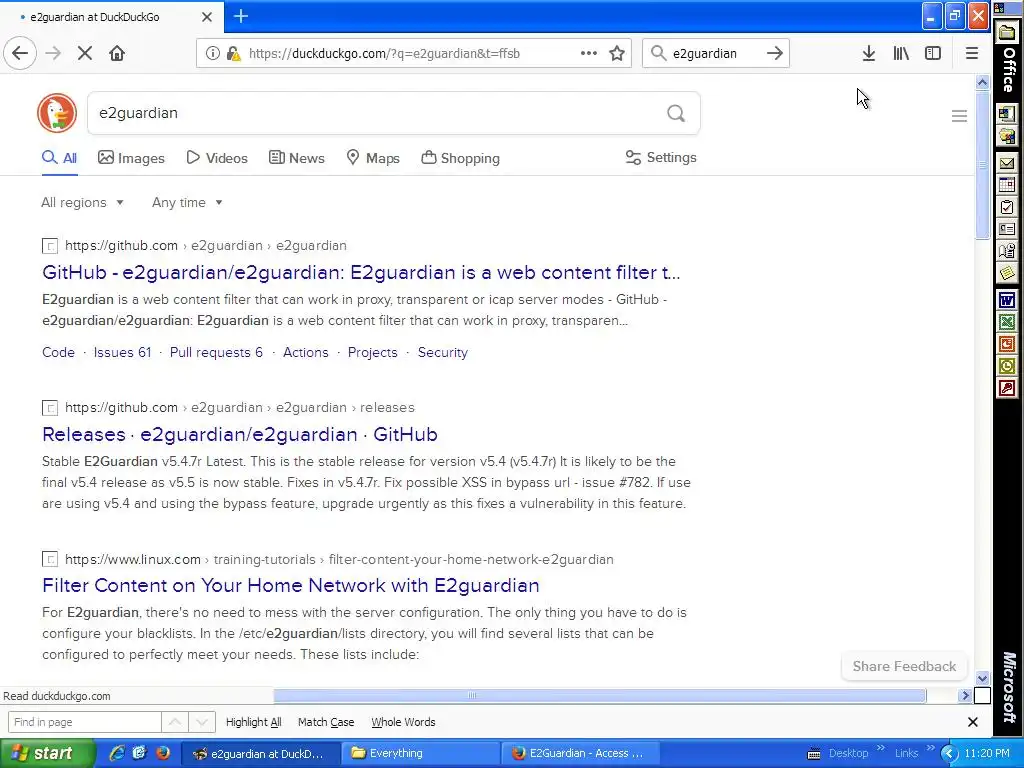Screen dimensions: 1024x768
Task: Click the Share Feedback button
Action: pyautogui.click(x=904, y=666)
